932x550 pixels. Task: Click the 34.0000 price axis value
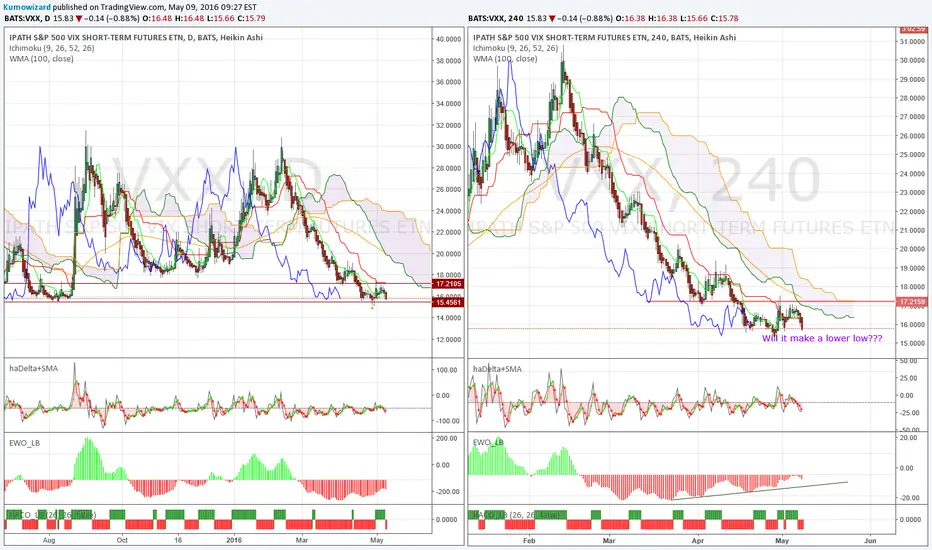coord(449,103)
